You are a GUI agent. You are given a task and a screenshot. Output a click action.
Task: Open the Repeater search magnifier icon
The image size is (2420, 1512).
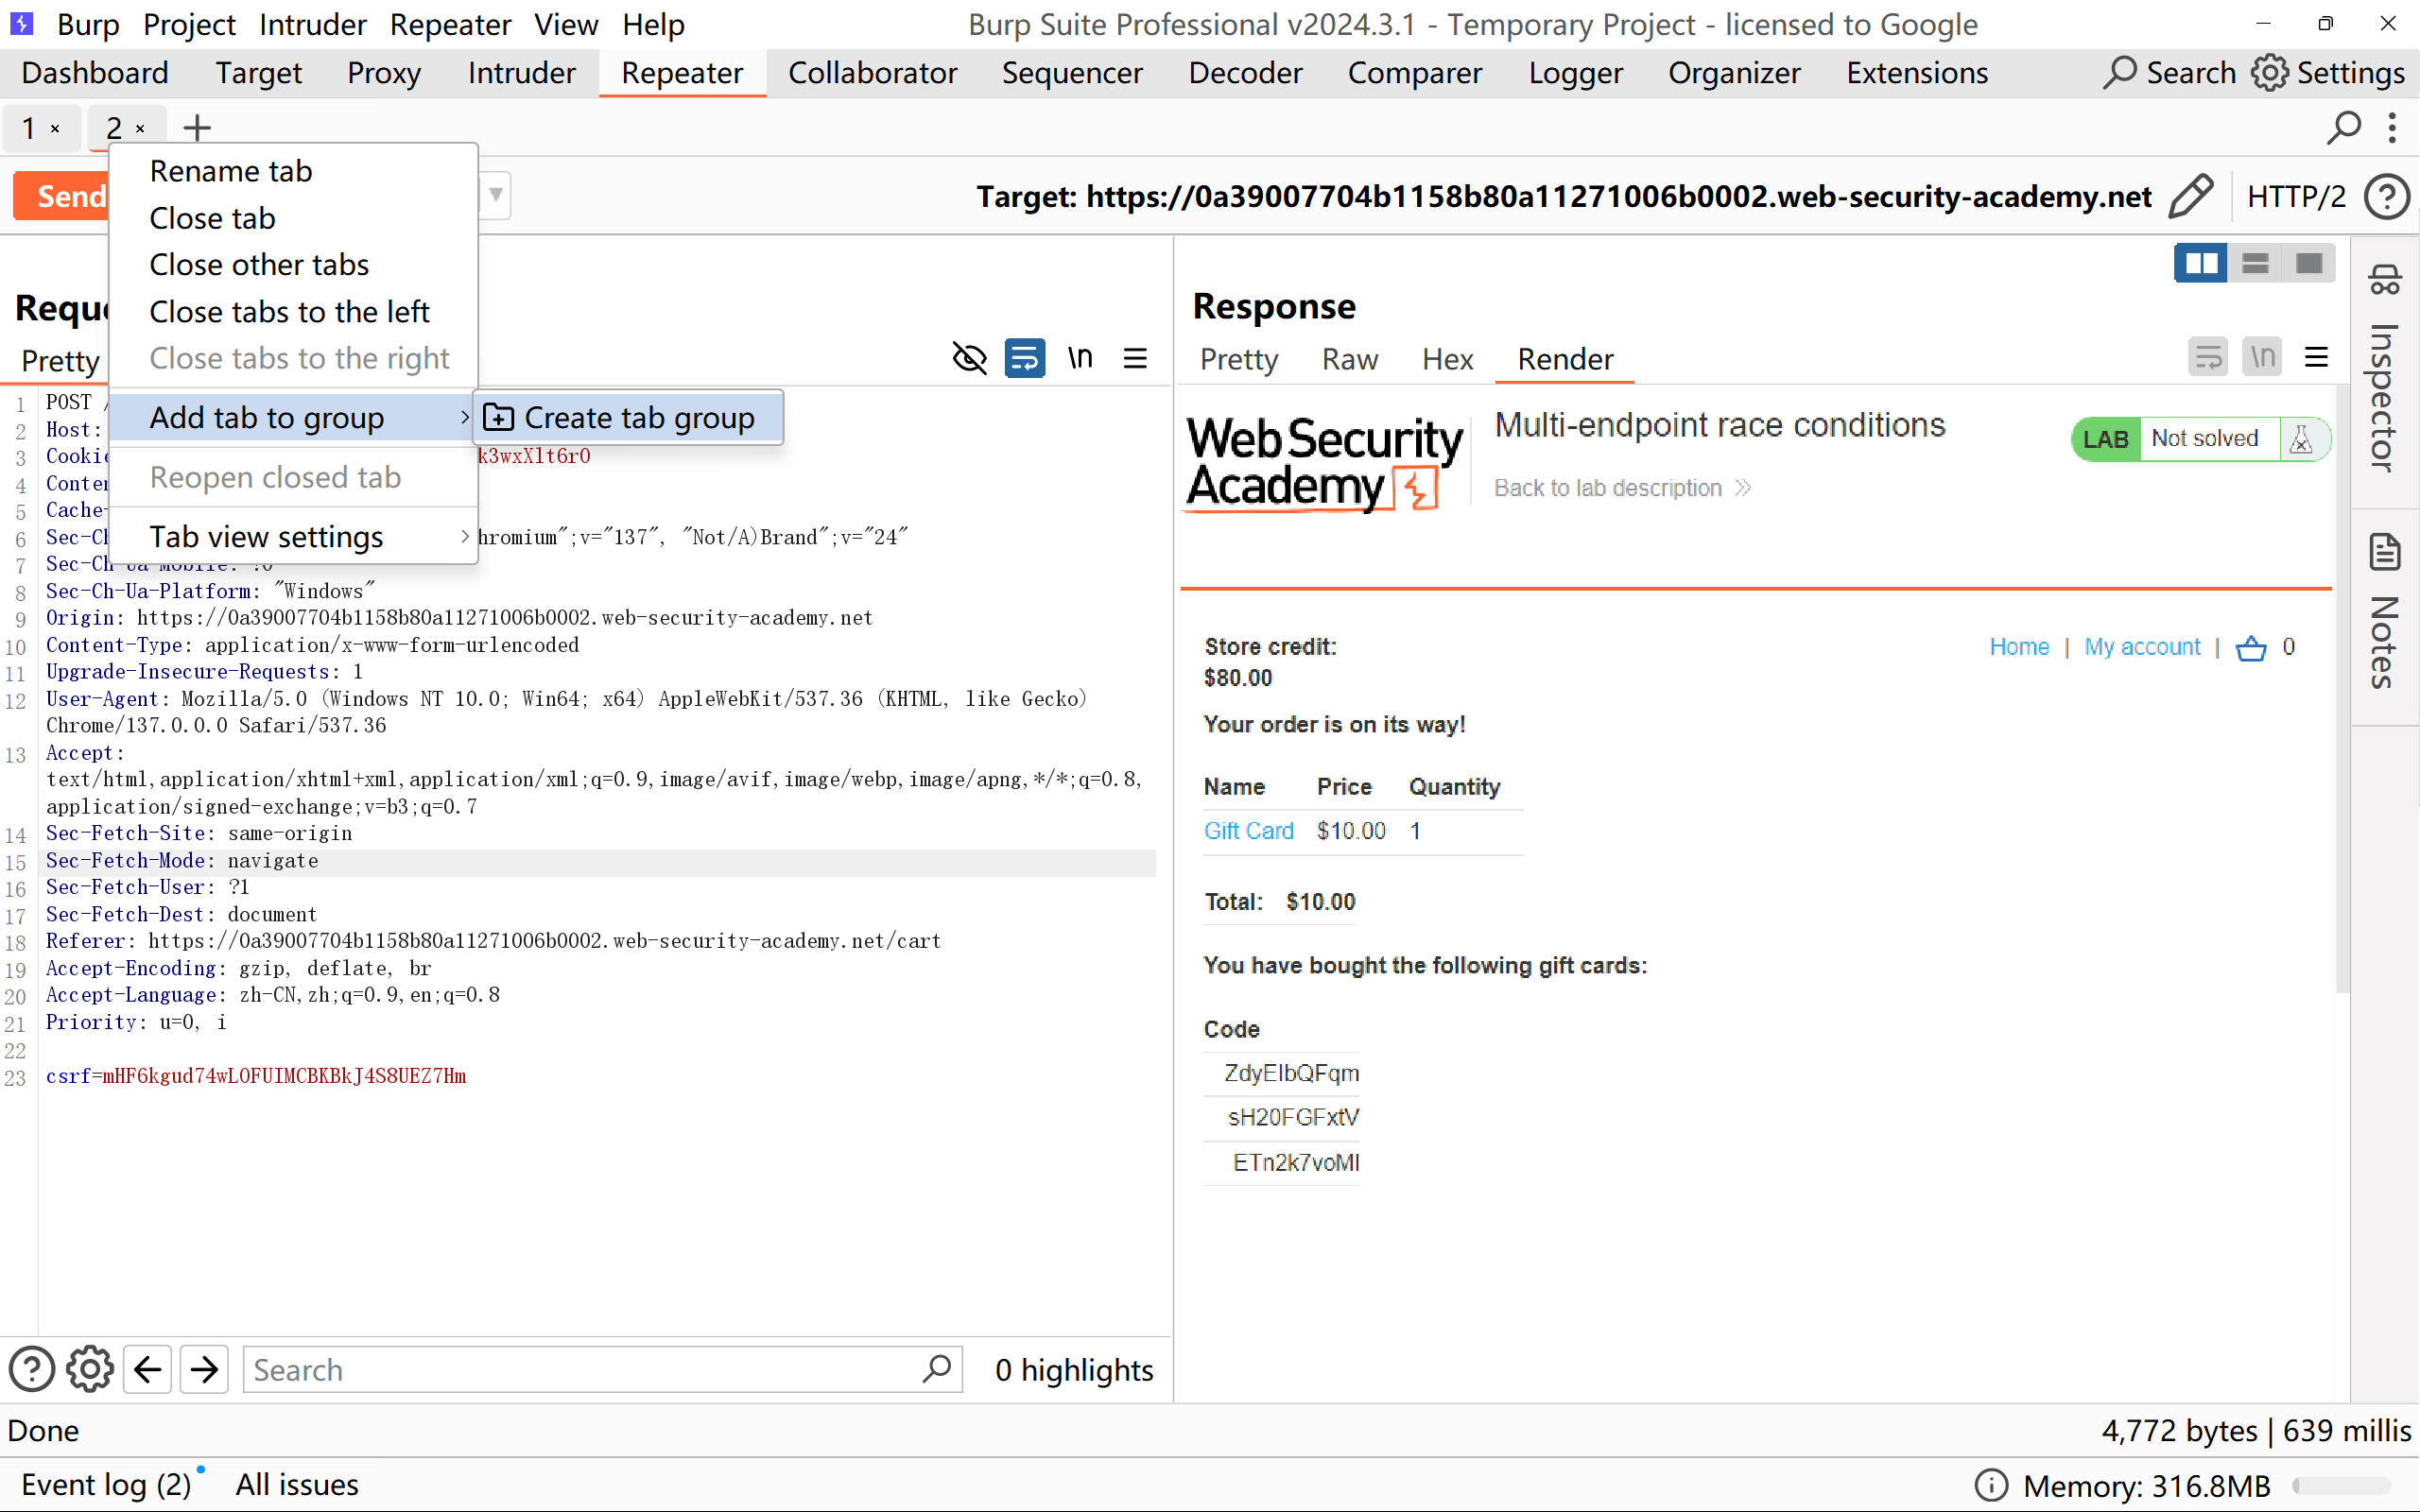(x=2343, y=128)
